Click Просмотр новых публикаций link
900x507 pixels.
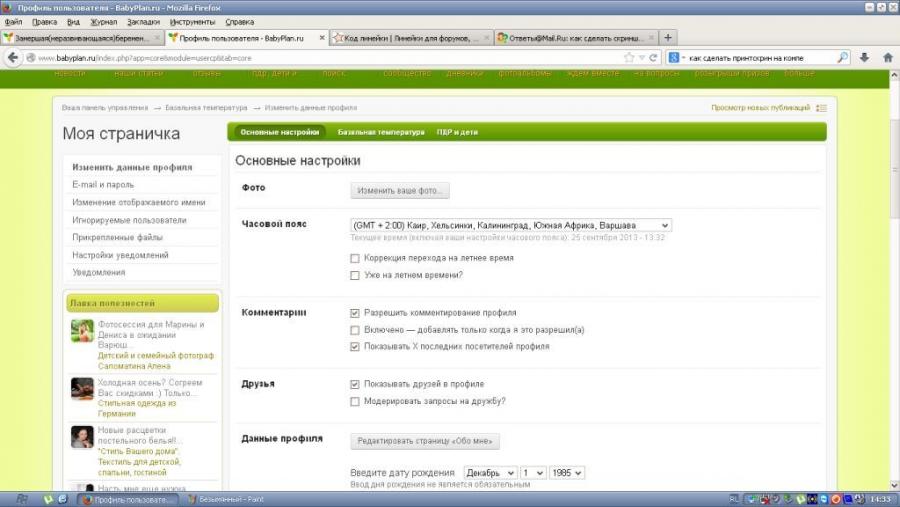(761, 108)
